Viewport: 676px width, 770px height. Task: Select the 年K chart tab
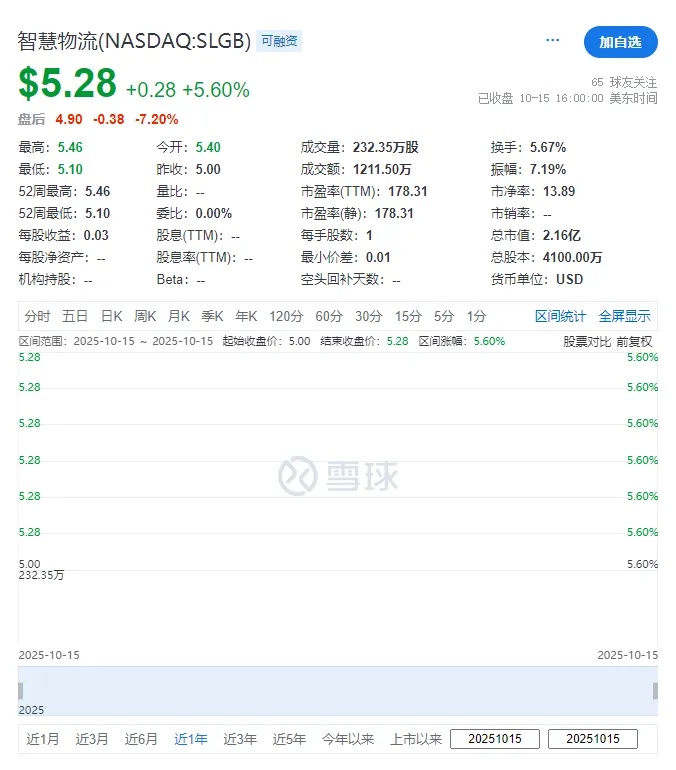point(246,316)
